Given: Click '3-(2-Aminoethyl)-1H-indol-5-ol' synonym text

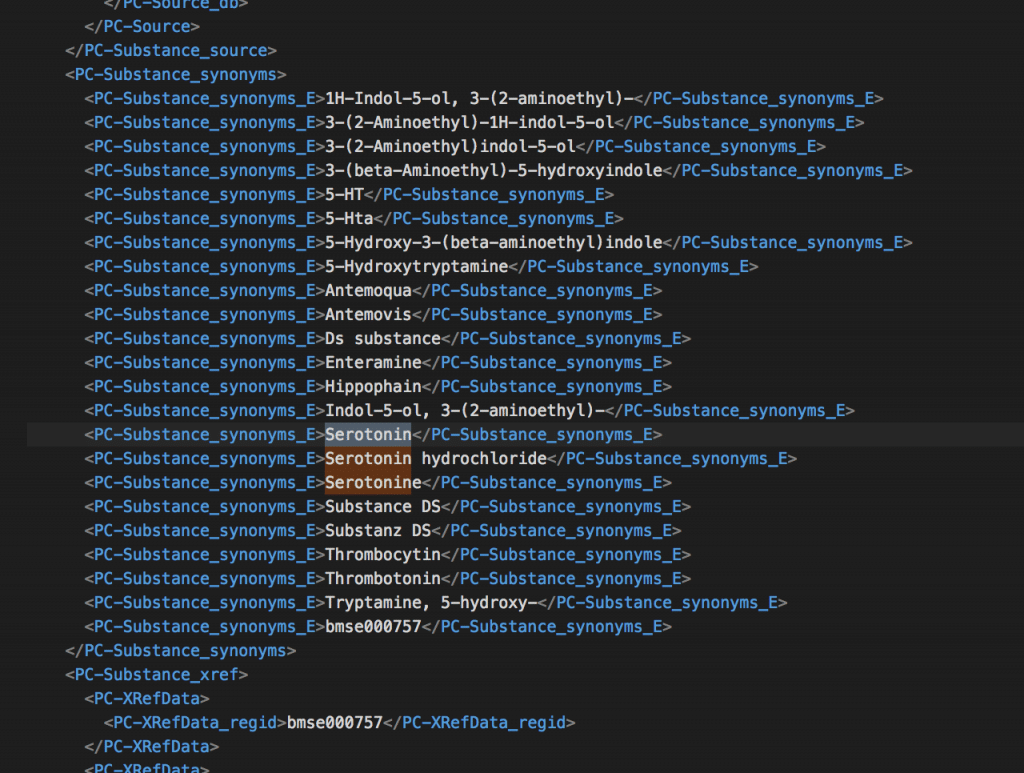Looking at the screenshot, I should point(470,123).
